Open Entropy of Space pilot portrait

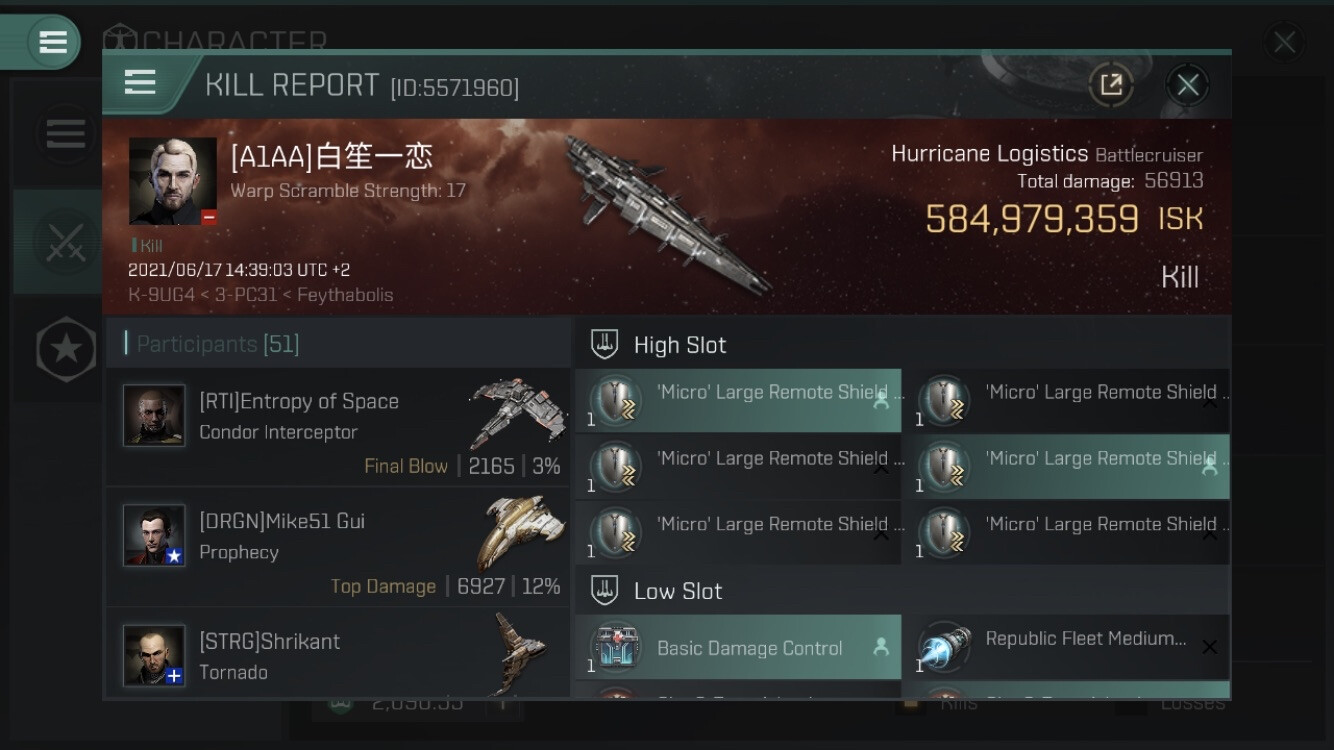click(154, 415)
